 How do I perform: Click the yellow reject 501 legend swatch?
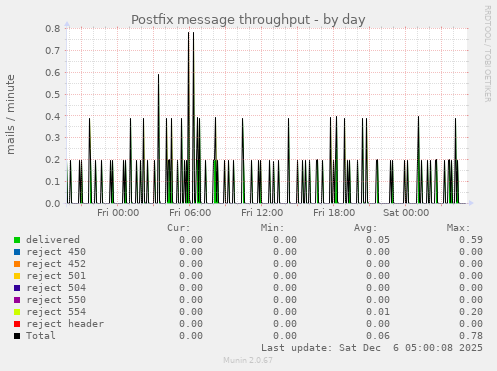(x=17, y=276)
